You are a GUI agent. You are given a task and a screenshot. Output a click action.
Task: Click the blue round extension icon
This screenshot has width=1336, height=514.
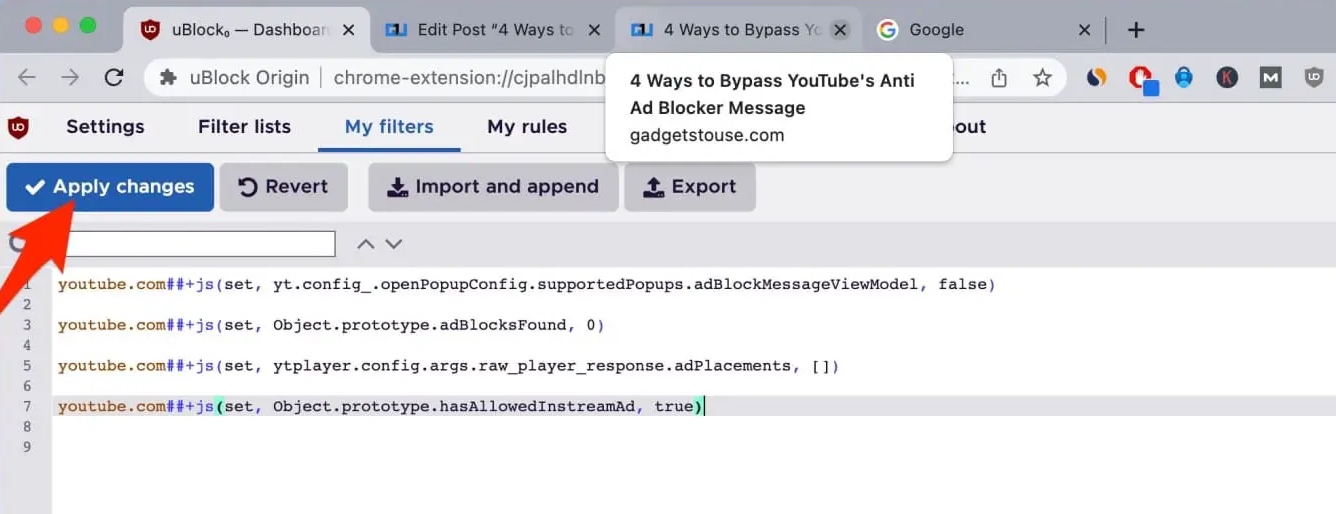[x=1184, y=77]
